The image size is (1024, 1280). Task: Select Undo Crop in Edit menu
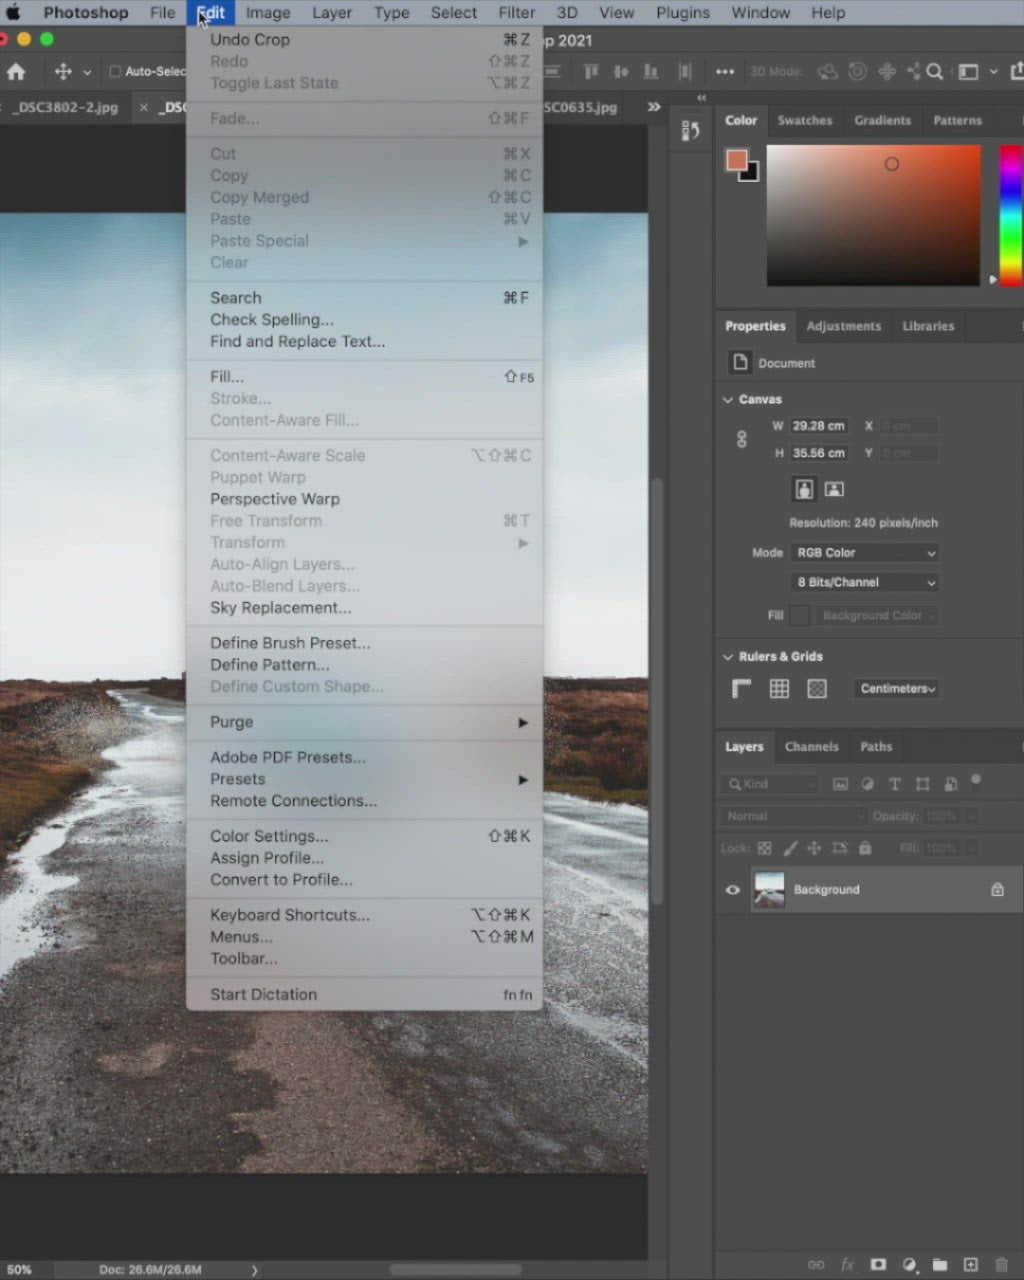click(250, 40)
